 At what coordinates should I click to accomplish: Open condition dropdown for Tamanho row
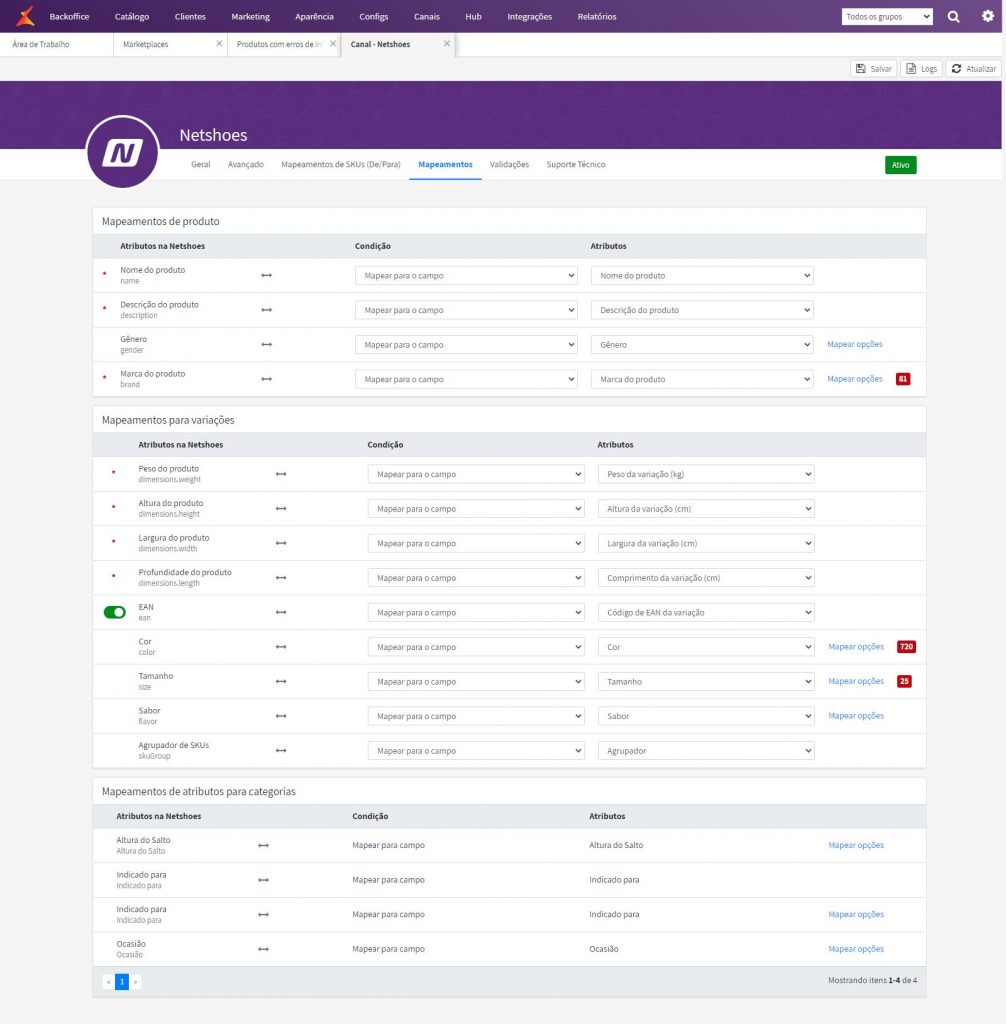pyautogui.click(x=476, y=682)
